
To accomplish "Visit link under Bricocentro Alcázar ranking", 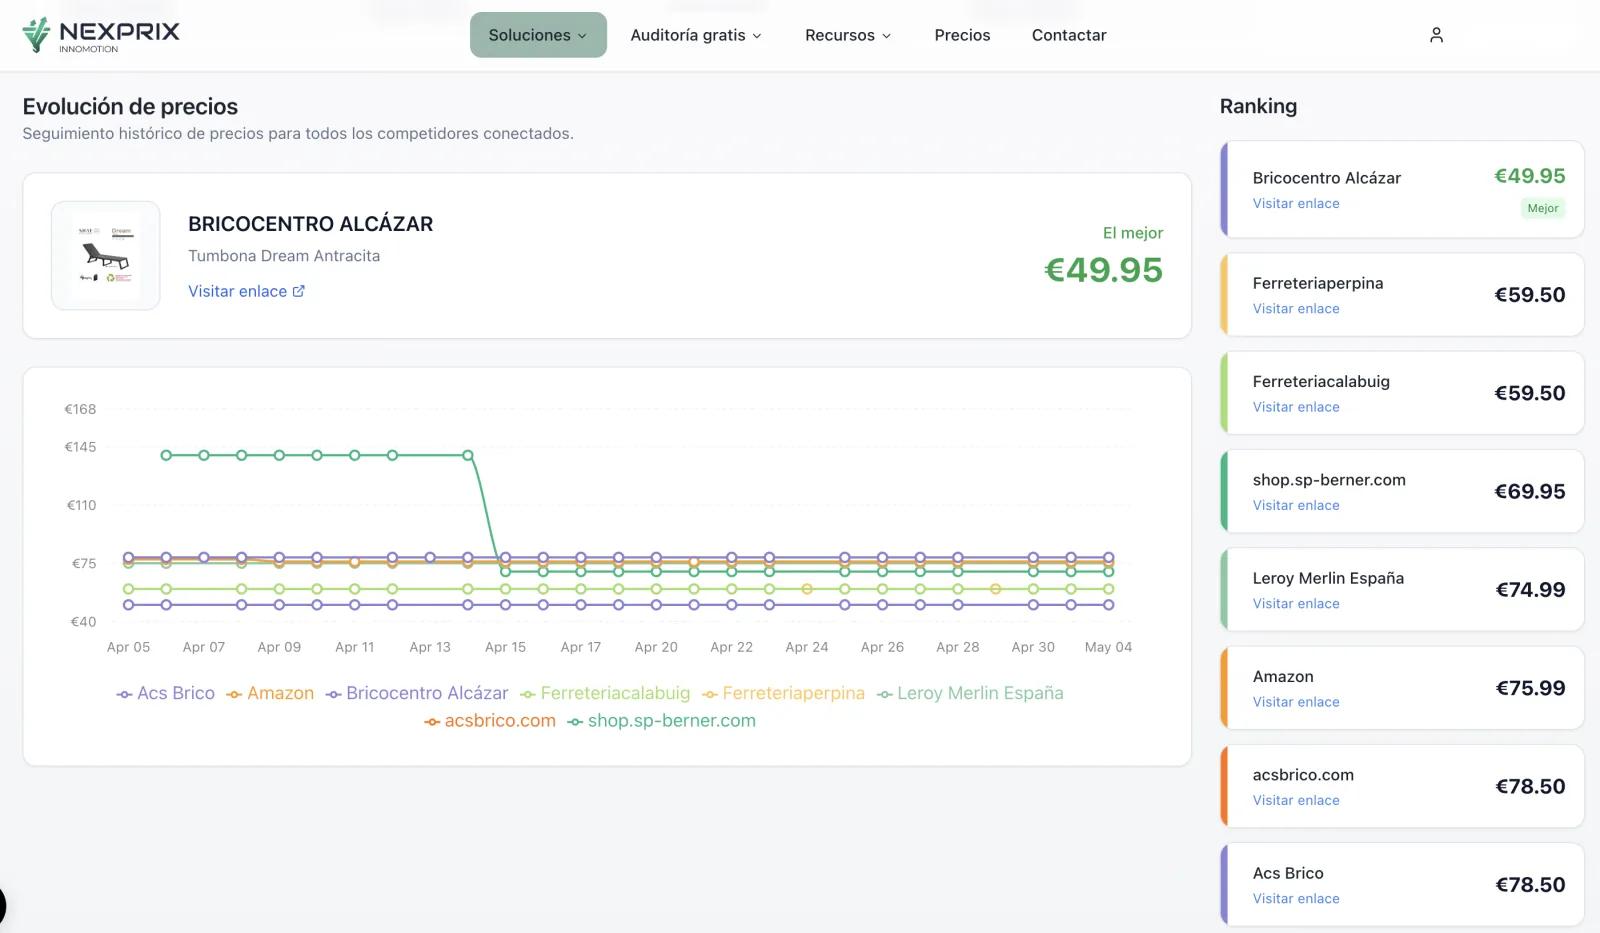I will click(1296, 203).
